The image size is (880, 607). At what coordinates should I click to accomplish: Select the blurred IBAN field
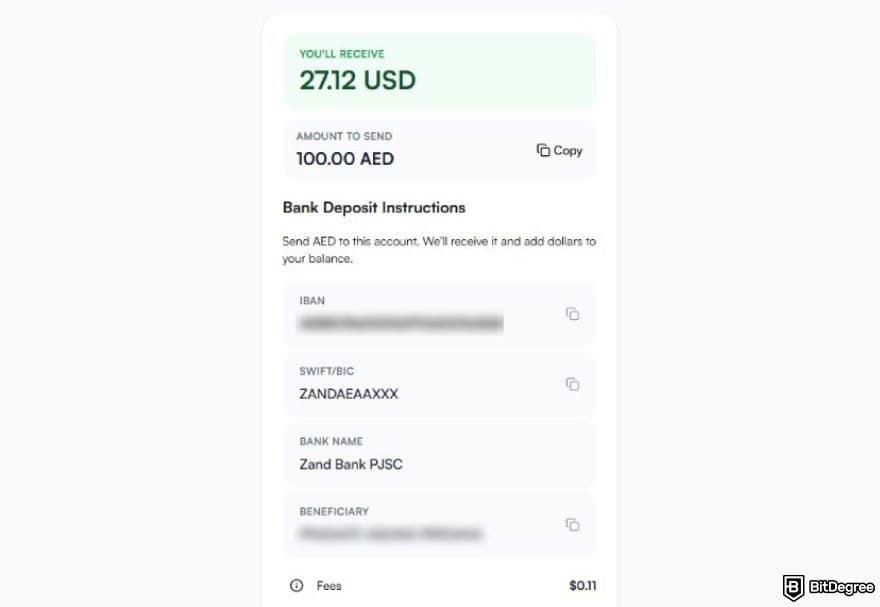click(x=420, y=313)
